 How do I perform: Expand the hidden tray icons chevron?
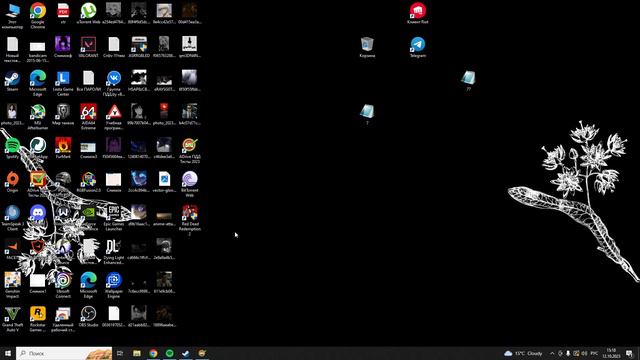552,353
